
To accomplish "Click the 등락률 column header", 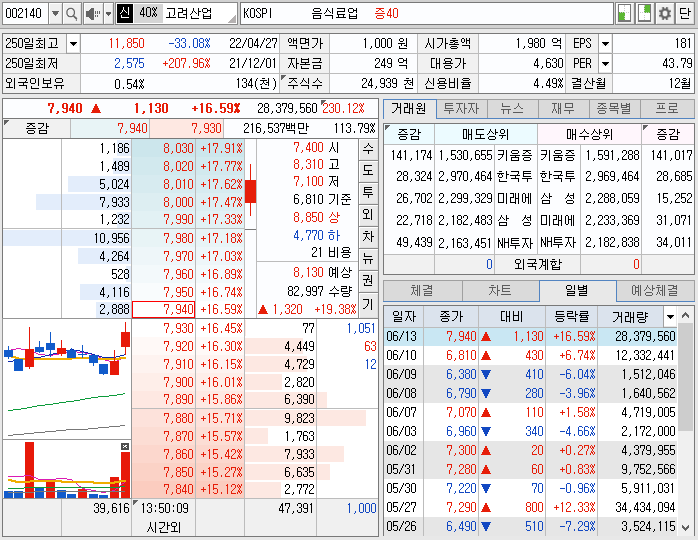I will [x=572, y=317].
